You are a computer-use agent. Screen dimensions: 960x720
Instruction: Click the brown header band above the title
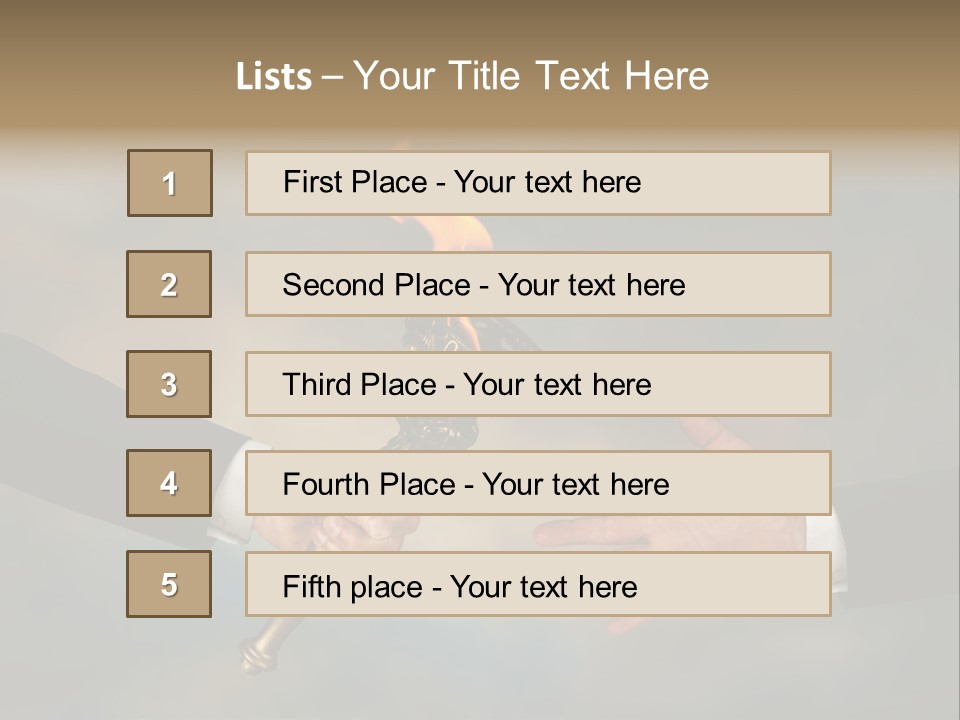480,25
